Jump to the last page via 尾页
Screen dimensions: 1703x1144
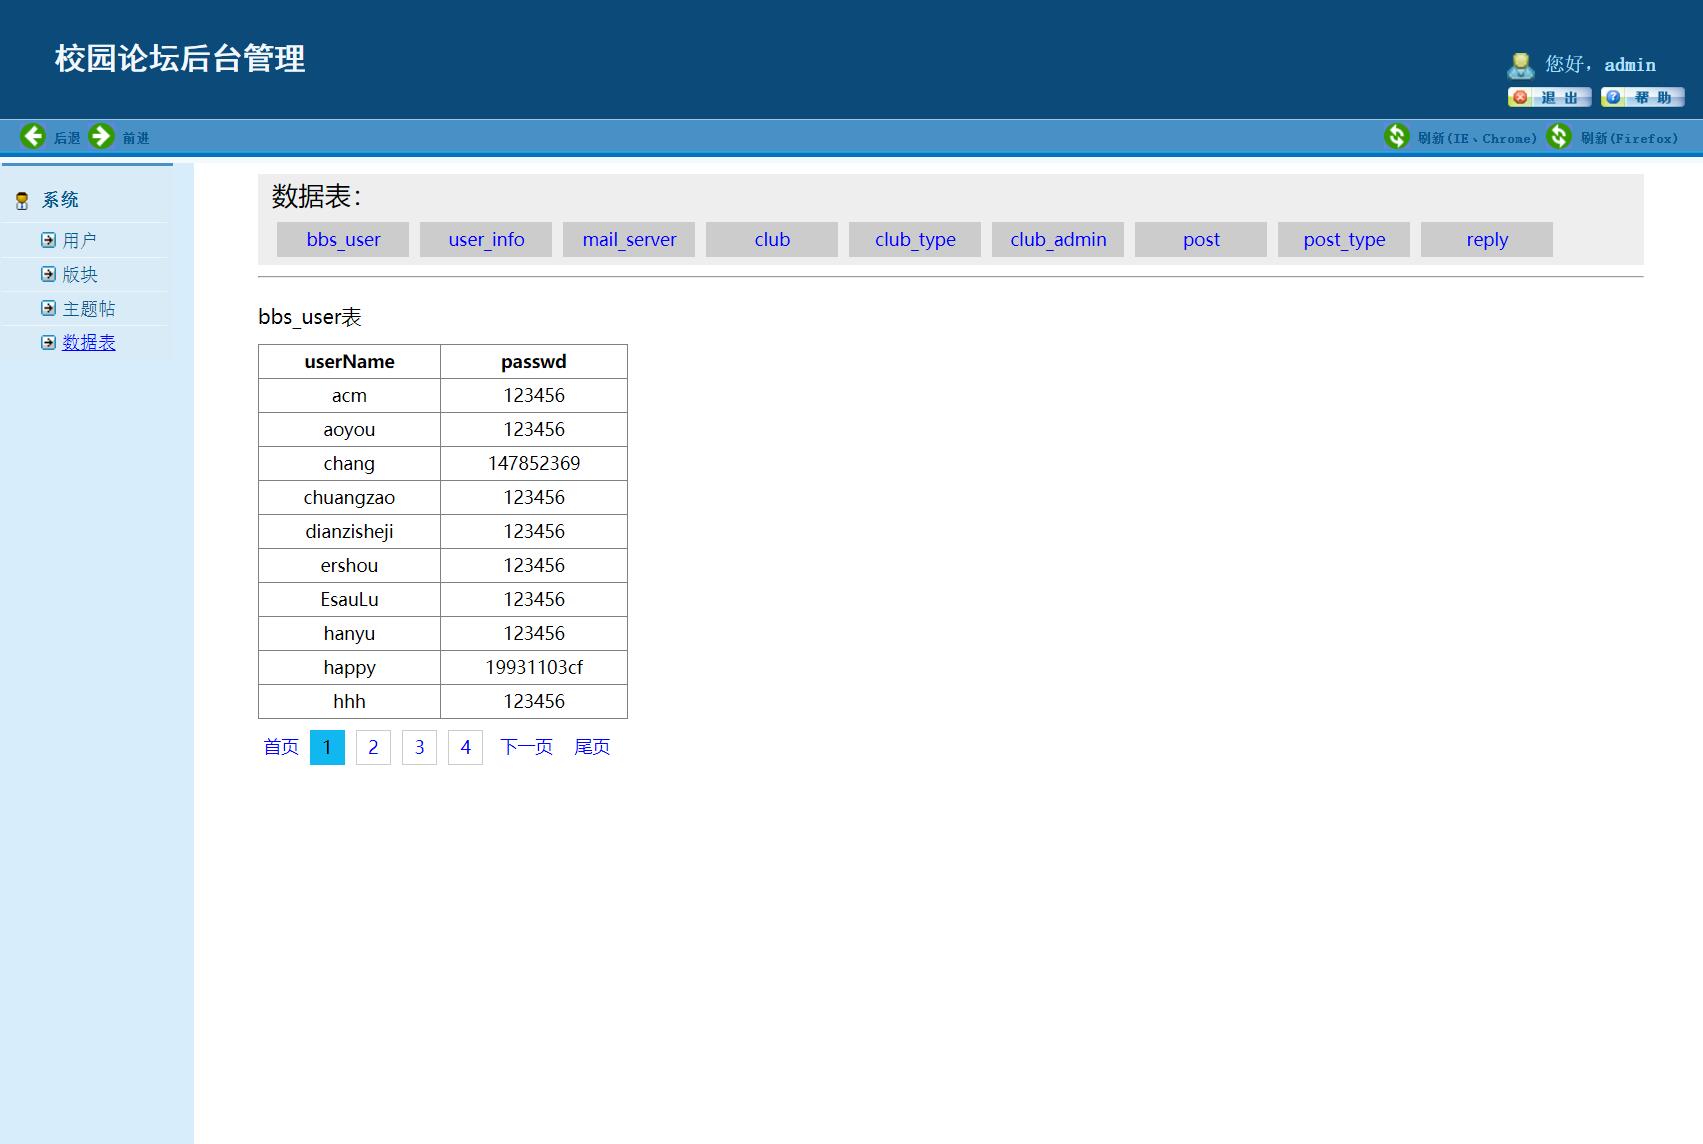click(x=592, y=748)
